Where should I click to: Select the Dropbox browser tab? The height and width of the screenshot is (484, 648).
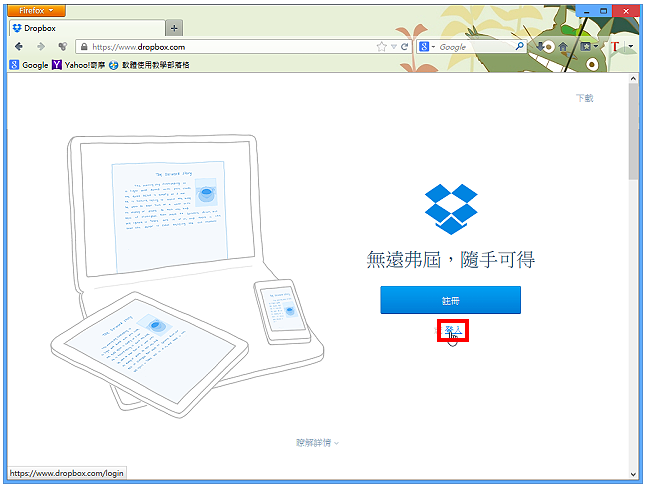(x=87, y=28)
